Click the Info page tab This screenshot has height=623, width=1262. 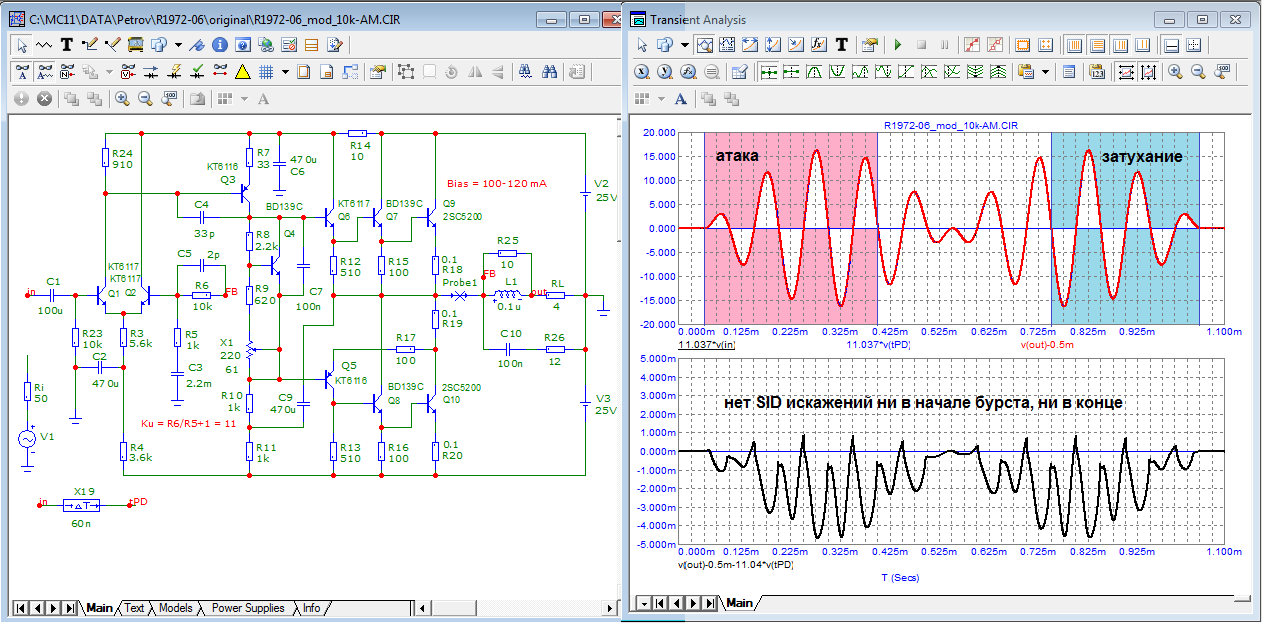(312, 608)
